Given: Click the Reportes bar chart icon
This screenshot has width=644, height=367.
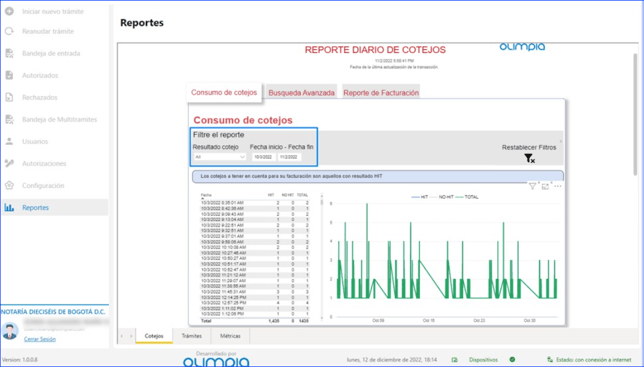Looking at the screenshot, I should (9, 207).
